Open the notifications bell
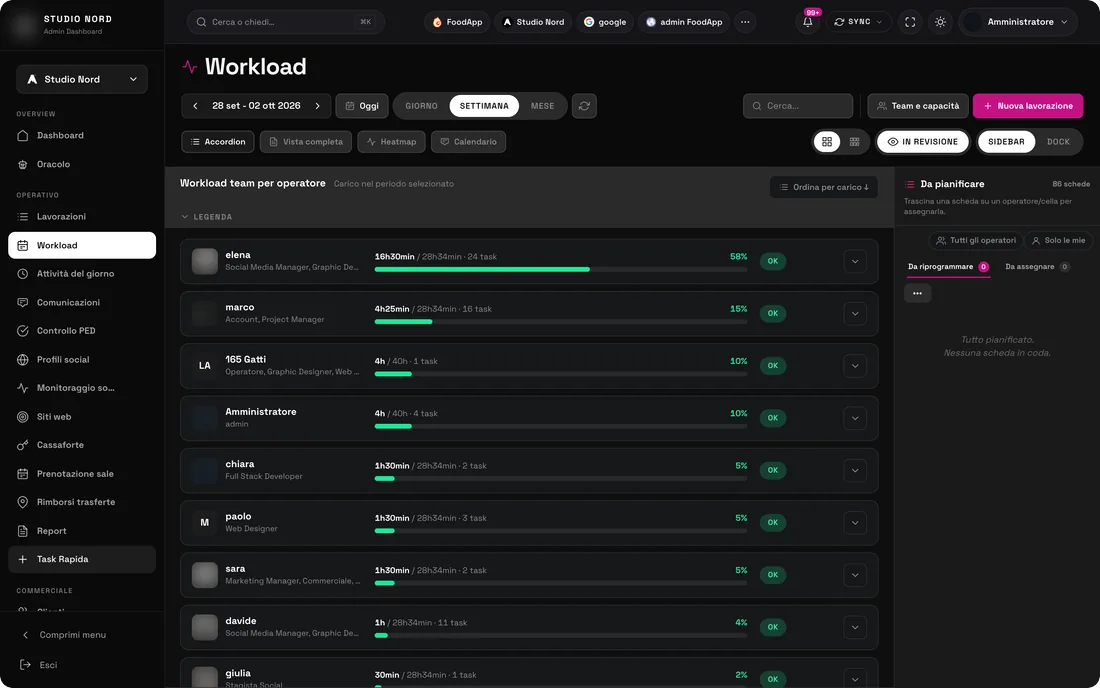 pyautogui.click(x=807, y=22)
